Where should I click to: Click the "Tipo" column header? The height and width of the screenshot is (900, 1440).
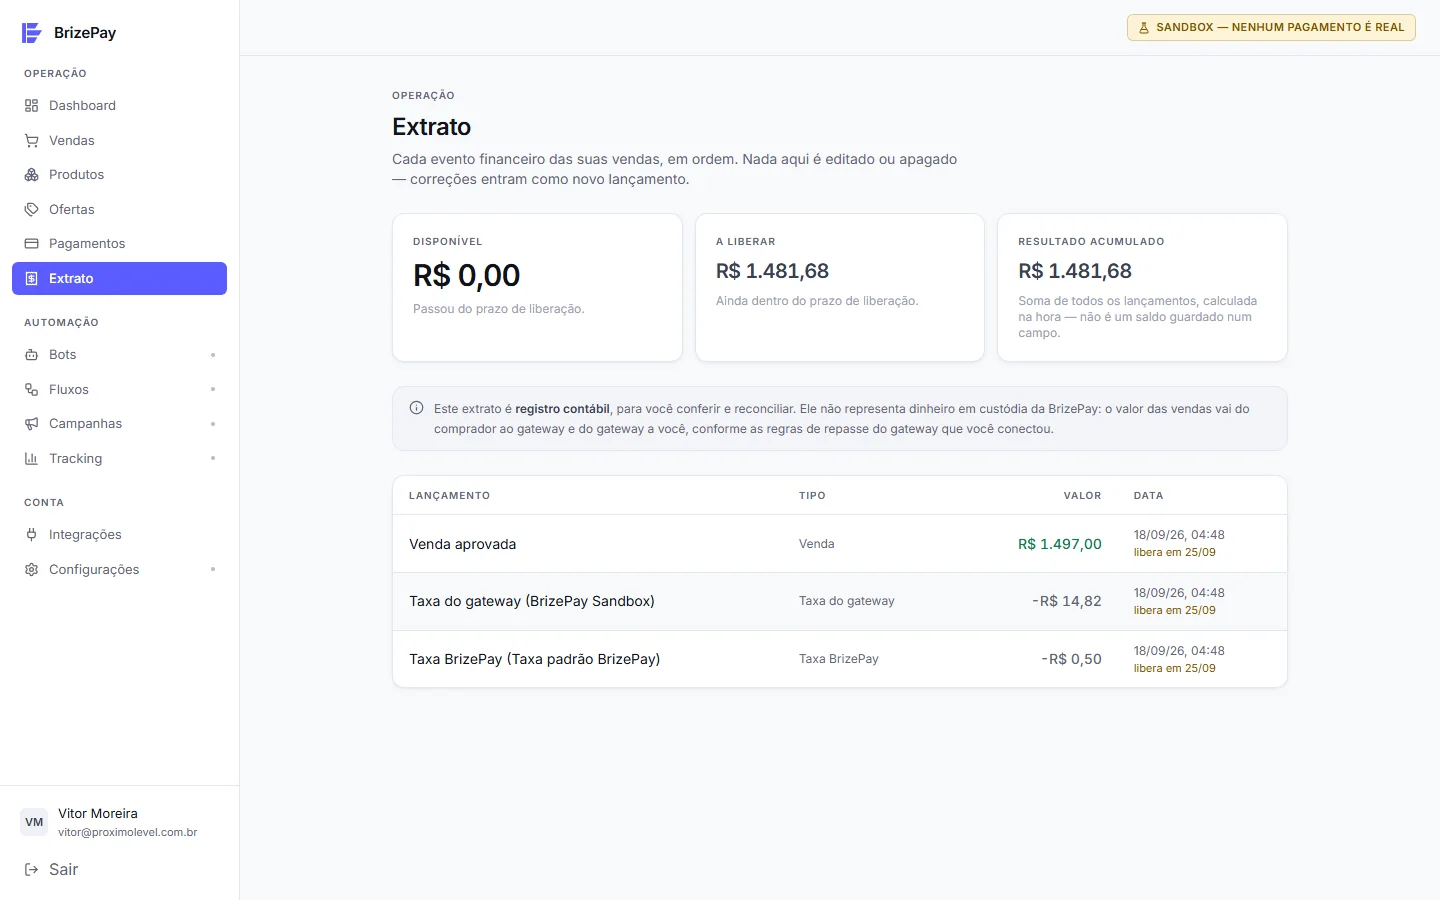[x=812, y=496]
